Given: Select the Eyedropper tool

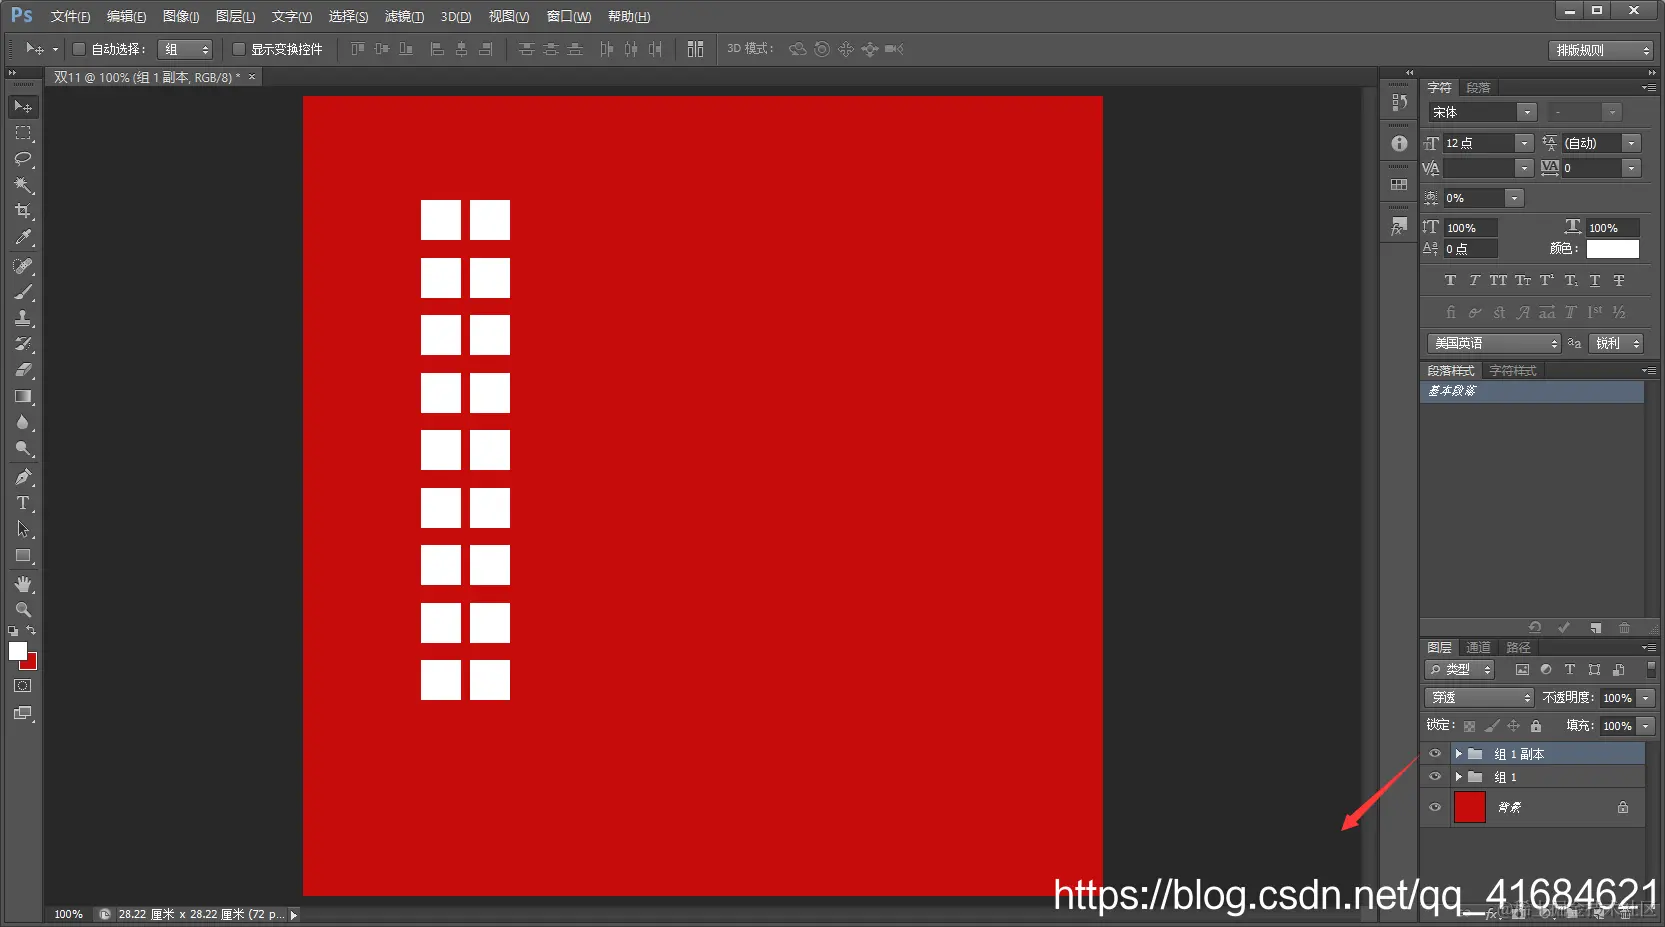Looking at the screenshot, I should [x=23, y=237].
